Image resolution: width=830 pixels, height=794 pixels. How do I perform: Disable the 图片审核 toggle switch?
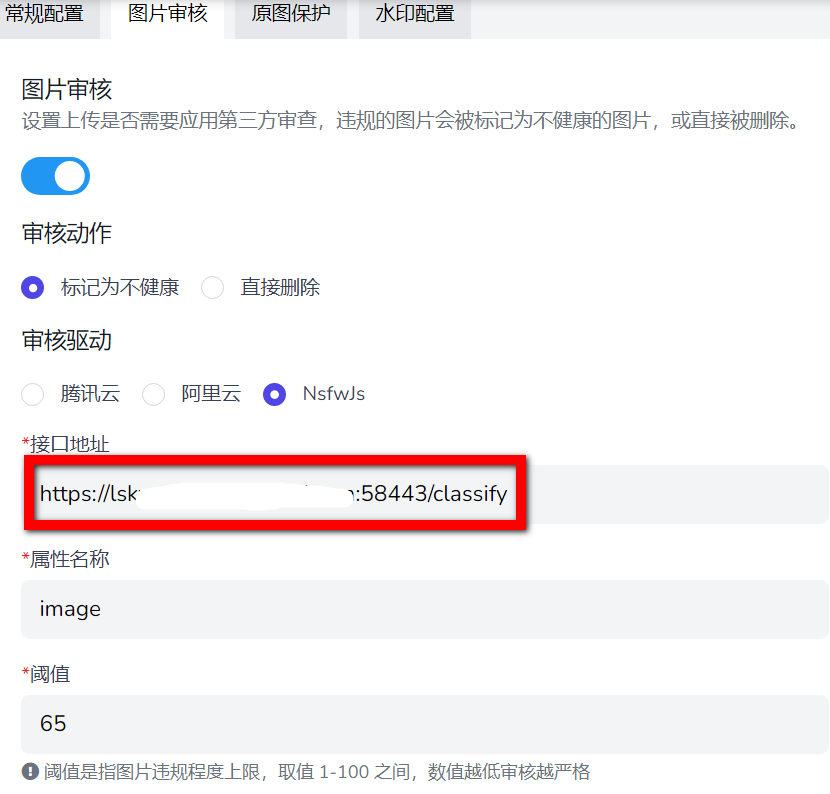pyautogui.click(x=55, y=176)
